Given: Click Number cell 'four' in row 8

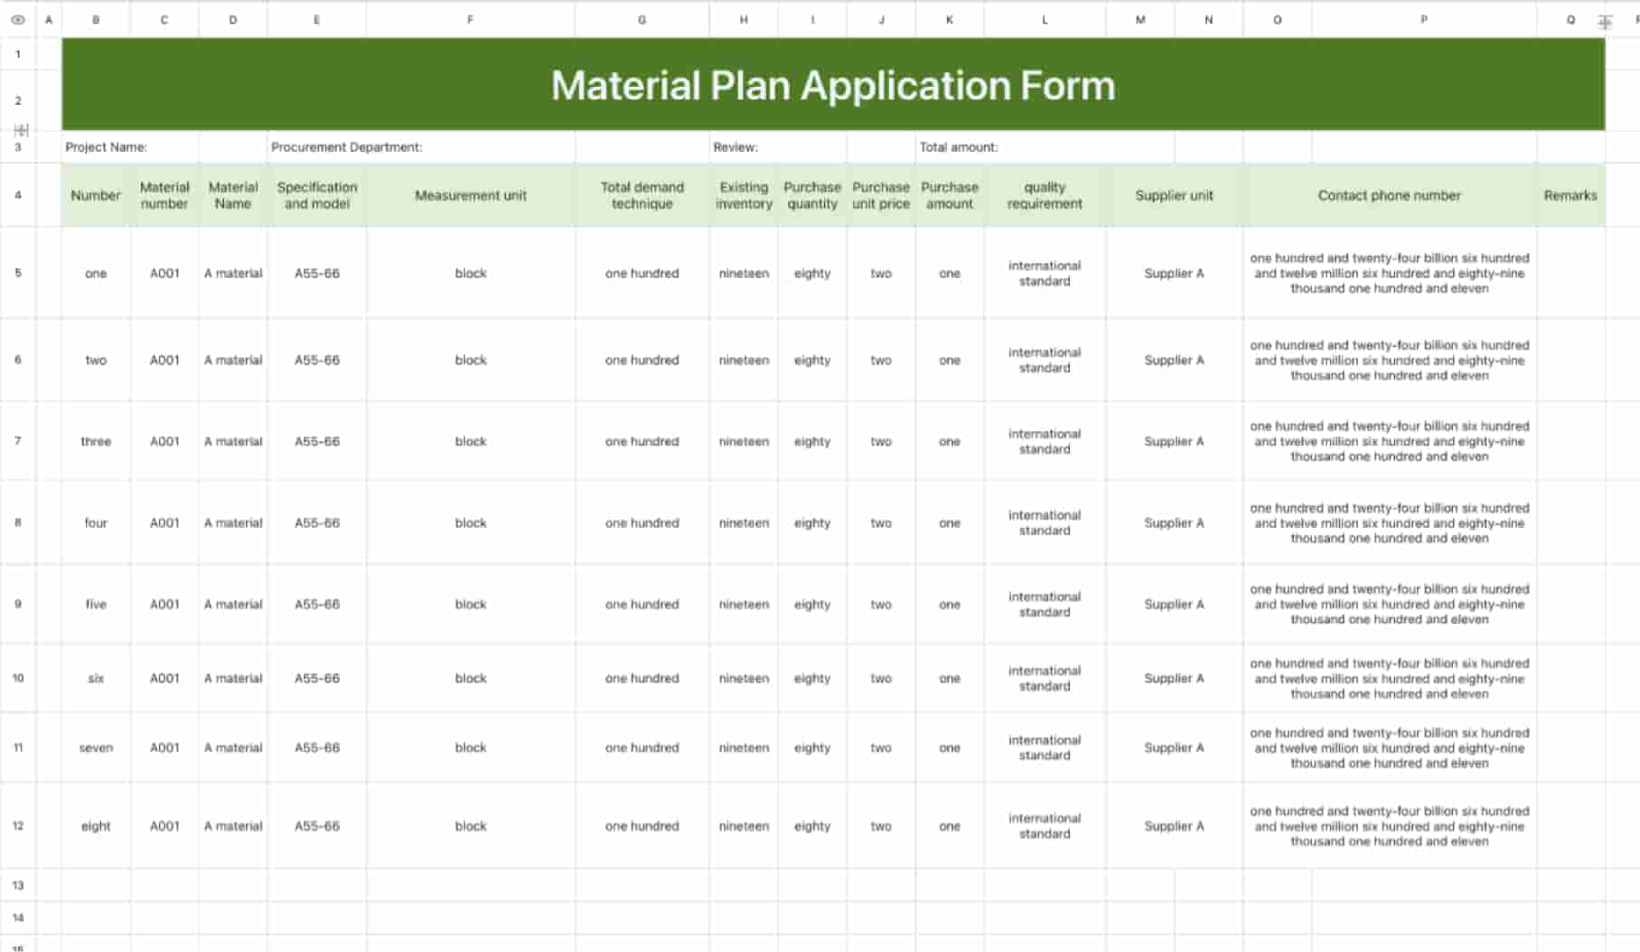Looking at the screenshot, I should [96, 523].
